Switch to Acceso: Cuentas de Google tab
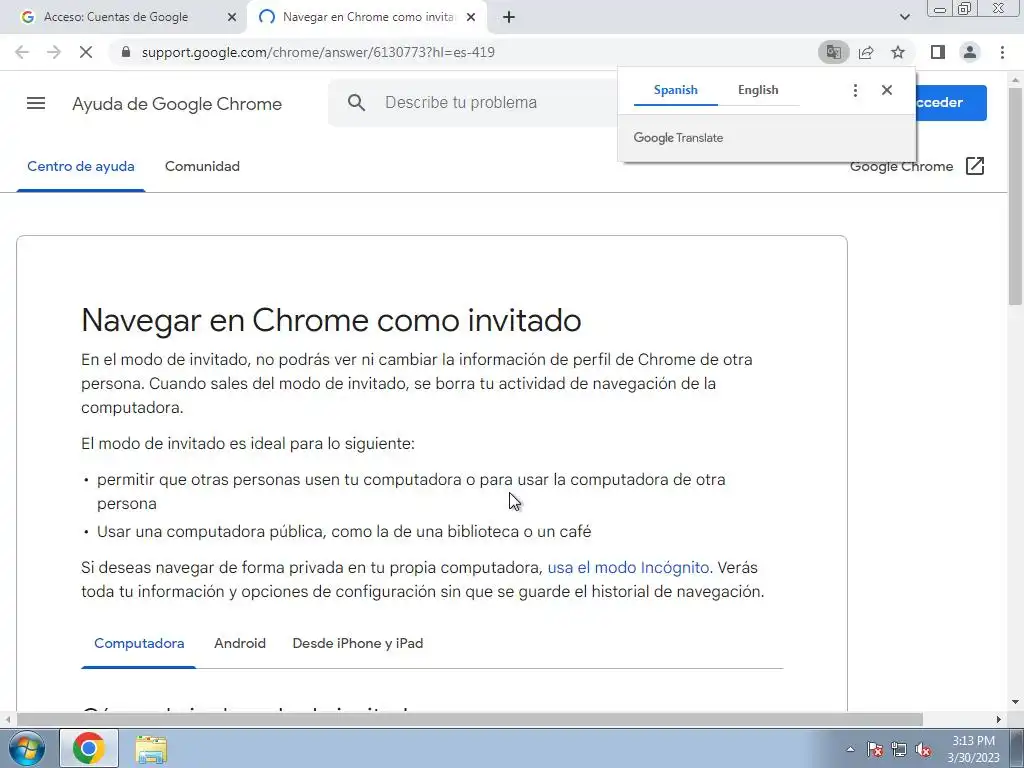The width and height of the screenshot is (1024, 768). pyautogui.click(x=116, y=17)
